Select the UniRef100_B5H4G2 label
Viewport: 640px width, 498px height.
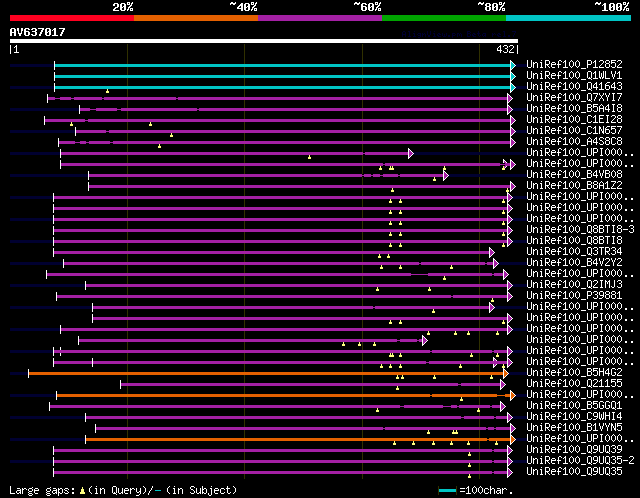point(574,373)
